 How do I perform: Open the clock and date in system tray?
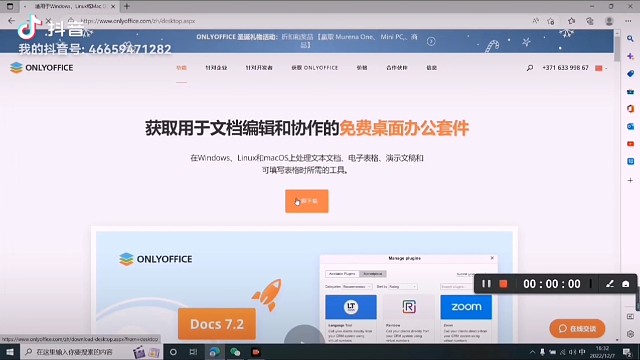tap(602, 352)
